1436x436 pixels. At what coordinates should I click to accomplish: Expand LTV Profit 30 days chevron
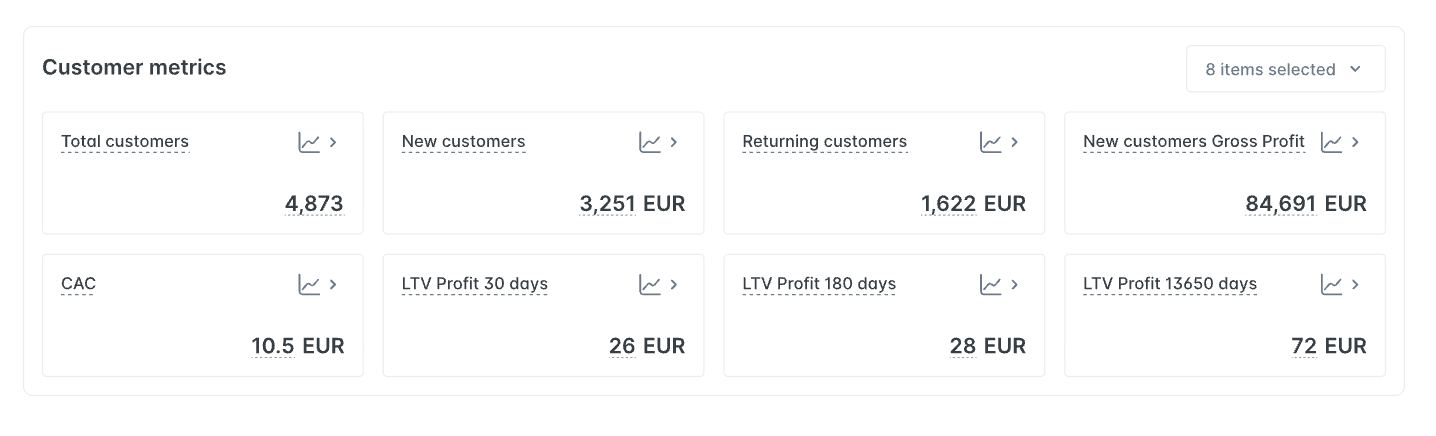[674, 285]
